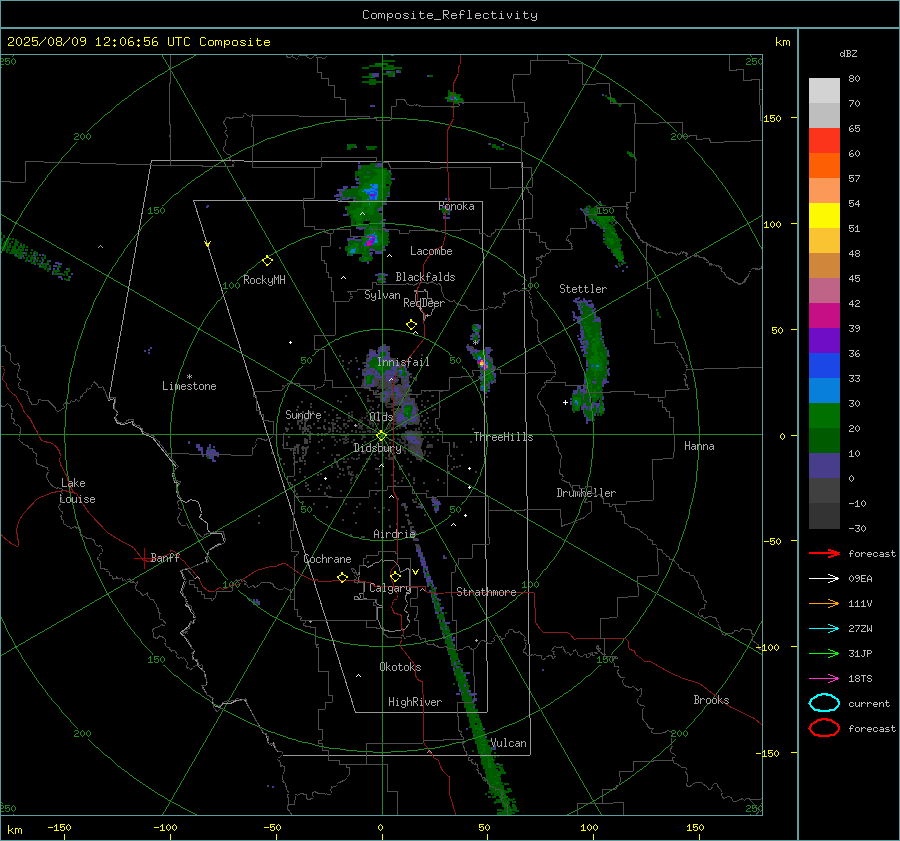
Task: Click the Didsbury label
Action: (x=377, y=448)
